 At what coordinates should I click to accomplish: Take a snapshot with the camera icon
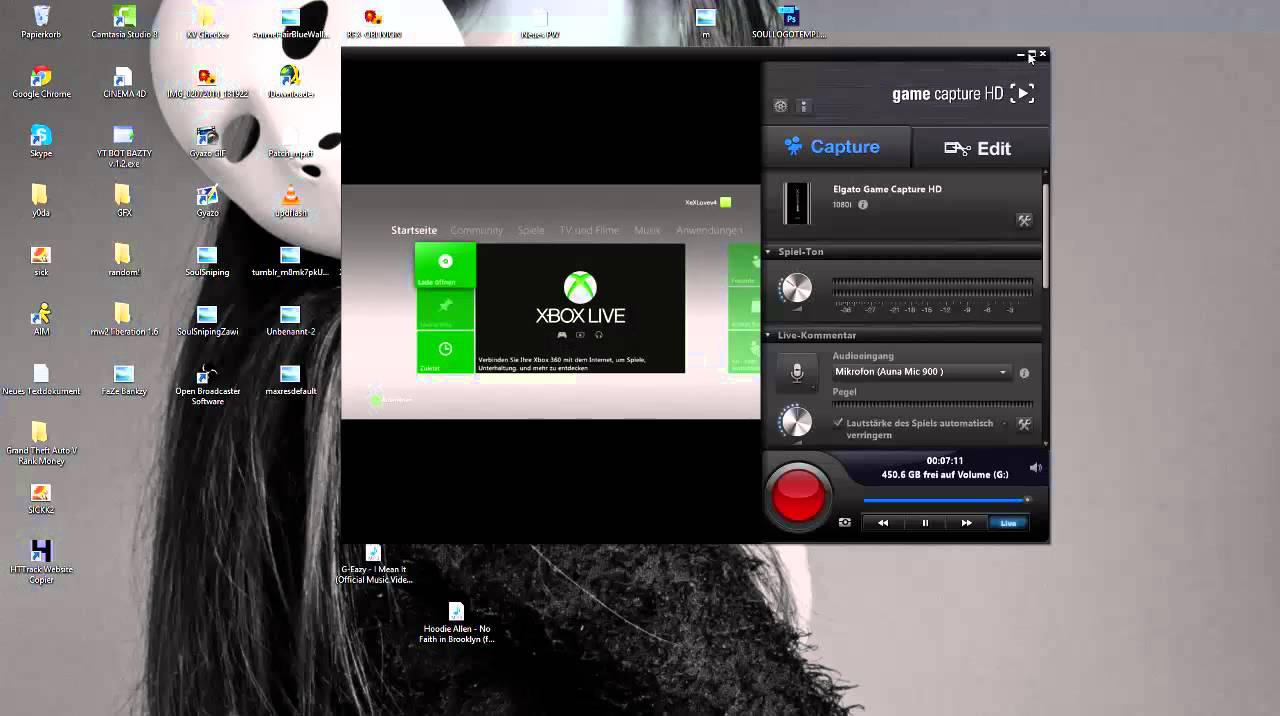click(845, 522)
